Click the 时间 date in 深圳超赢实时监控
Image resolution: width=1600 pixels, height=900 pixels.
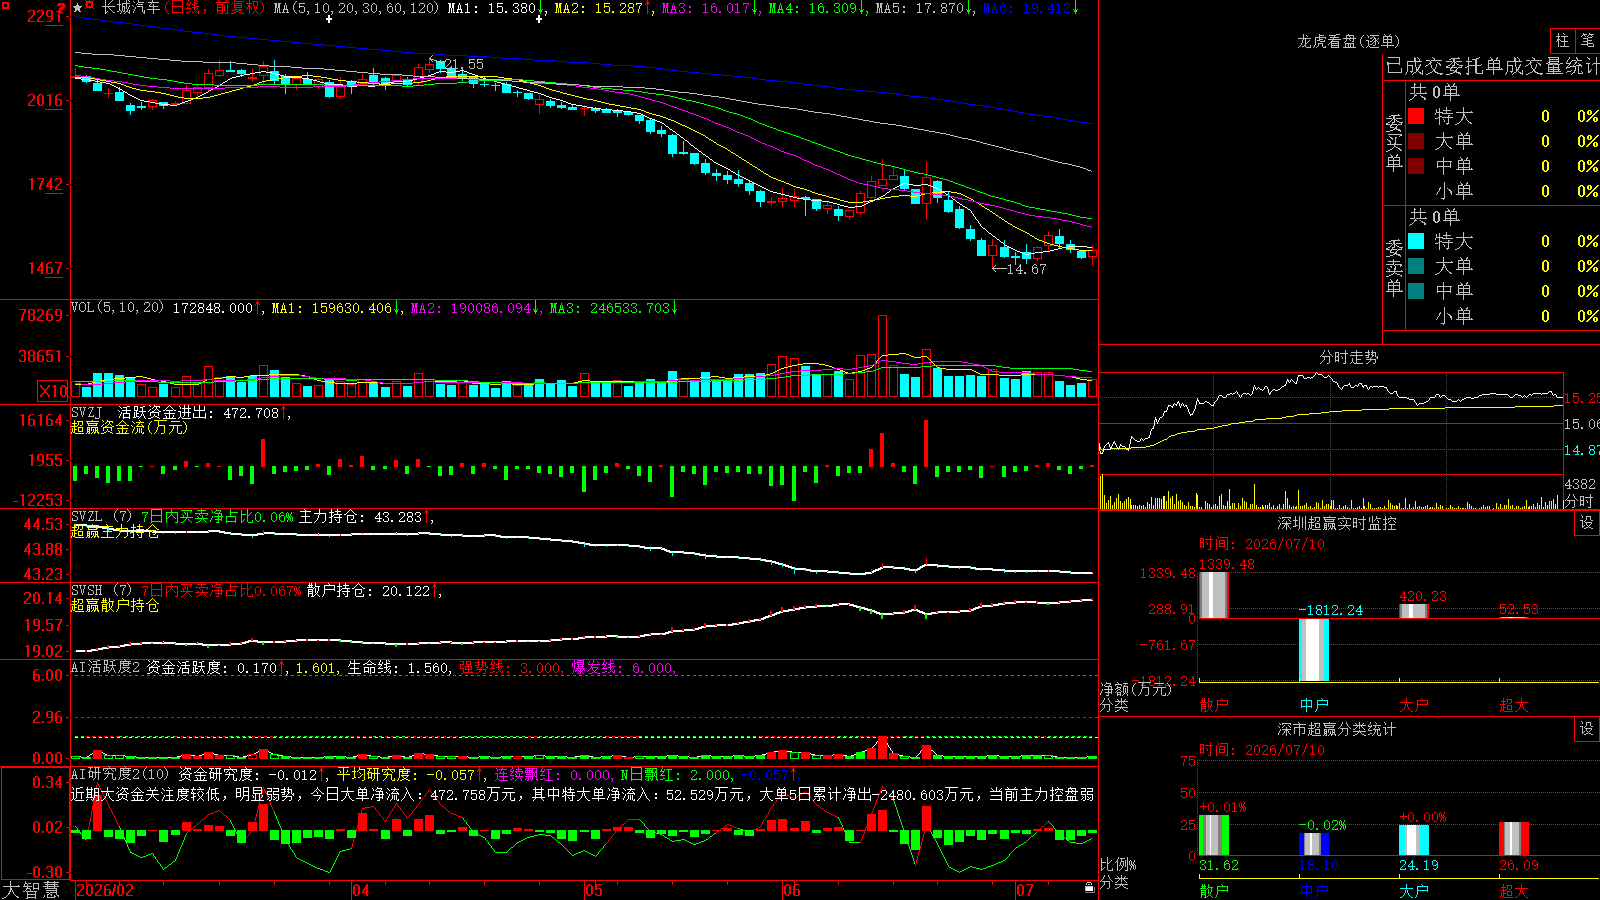(x=1262, y=544)
